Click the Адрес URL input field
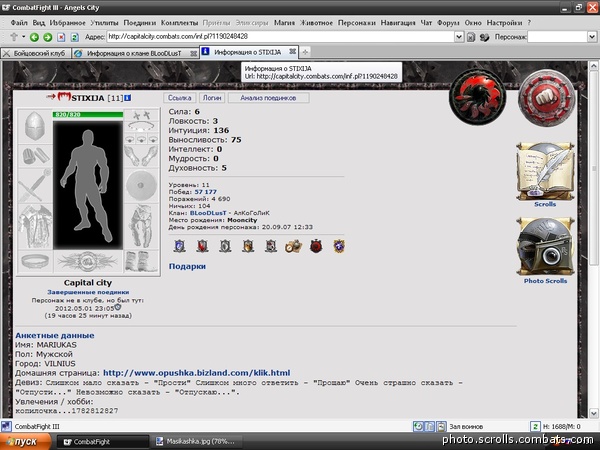Image resolution: width=600 pixels, height=450 pixels. (280, 37)
